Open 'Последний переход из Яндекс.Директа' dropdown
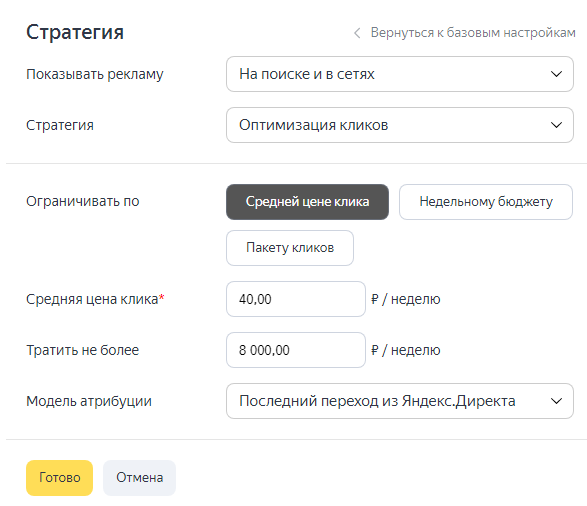This screenshot has width=587, height=506. click(400, 401)
